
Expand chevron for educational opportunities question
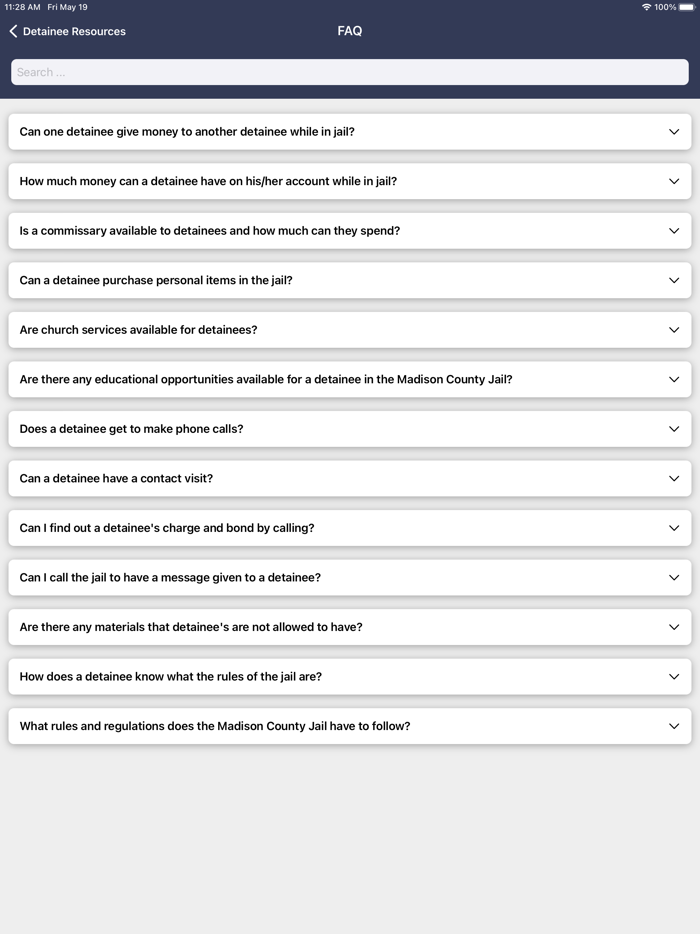[x=674, y=380]
